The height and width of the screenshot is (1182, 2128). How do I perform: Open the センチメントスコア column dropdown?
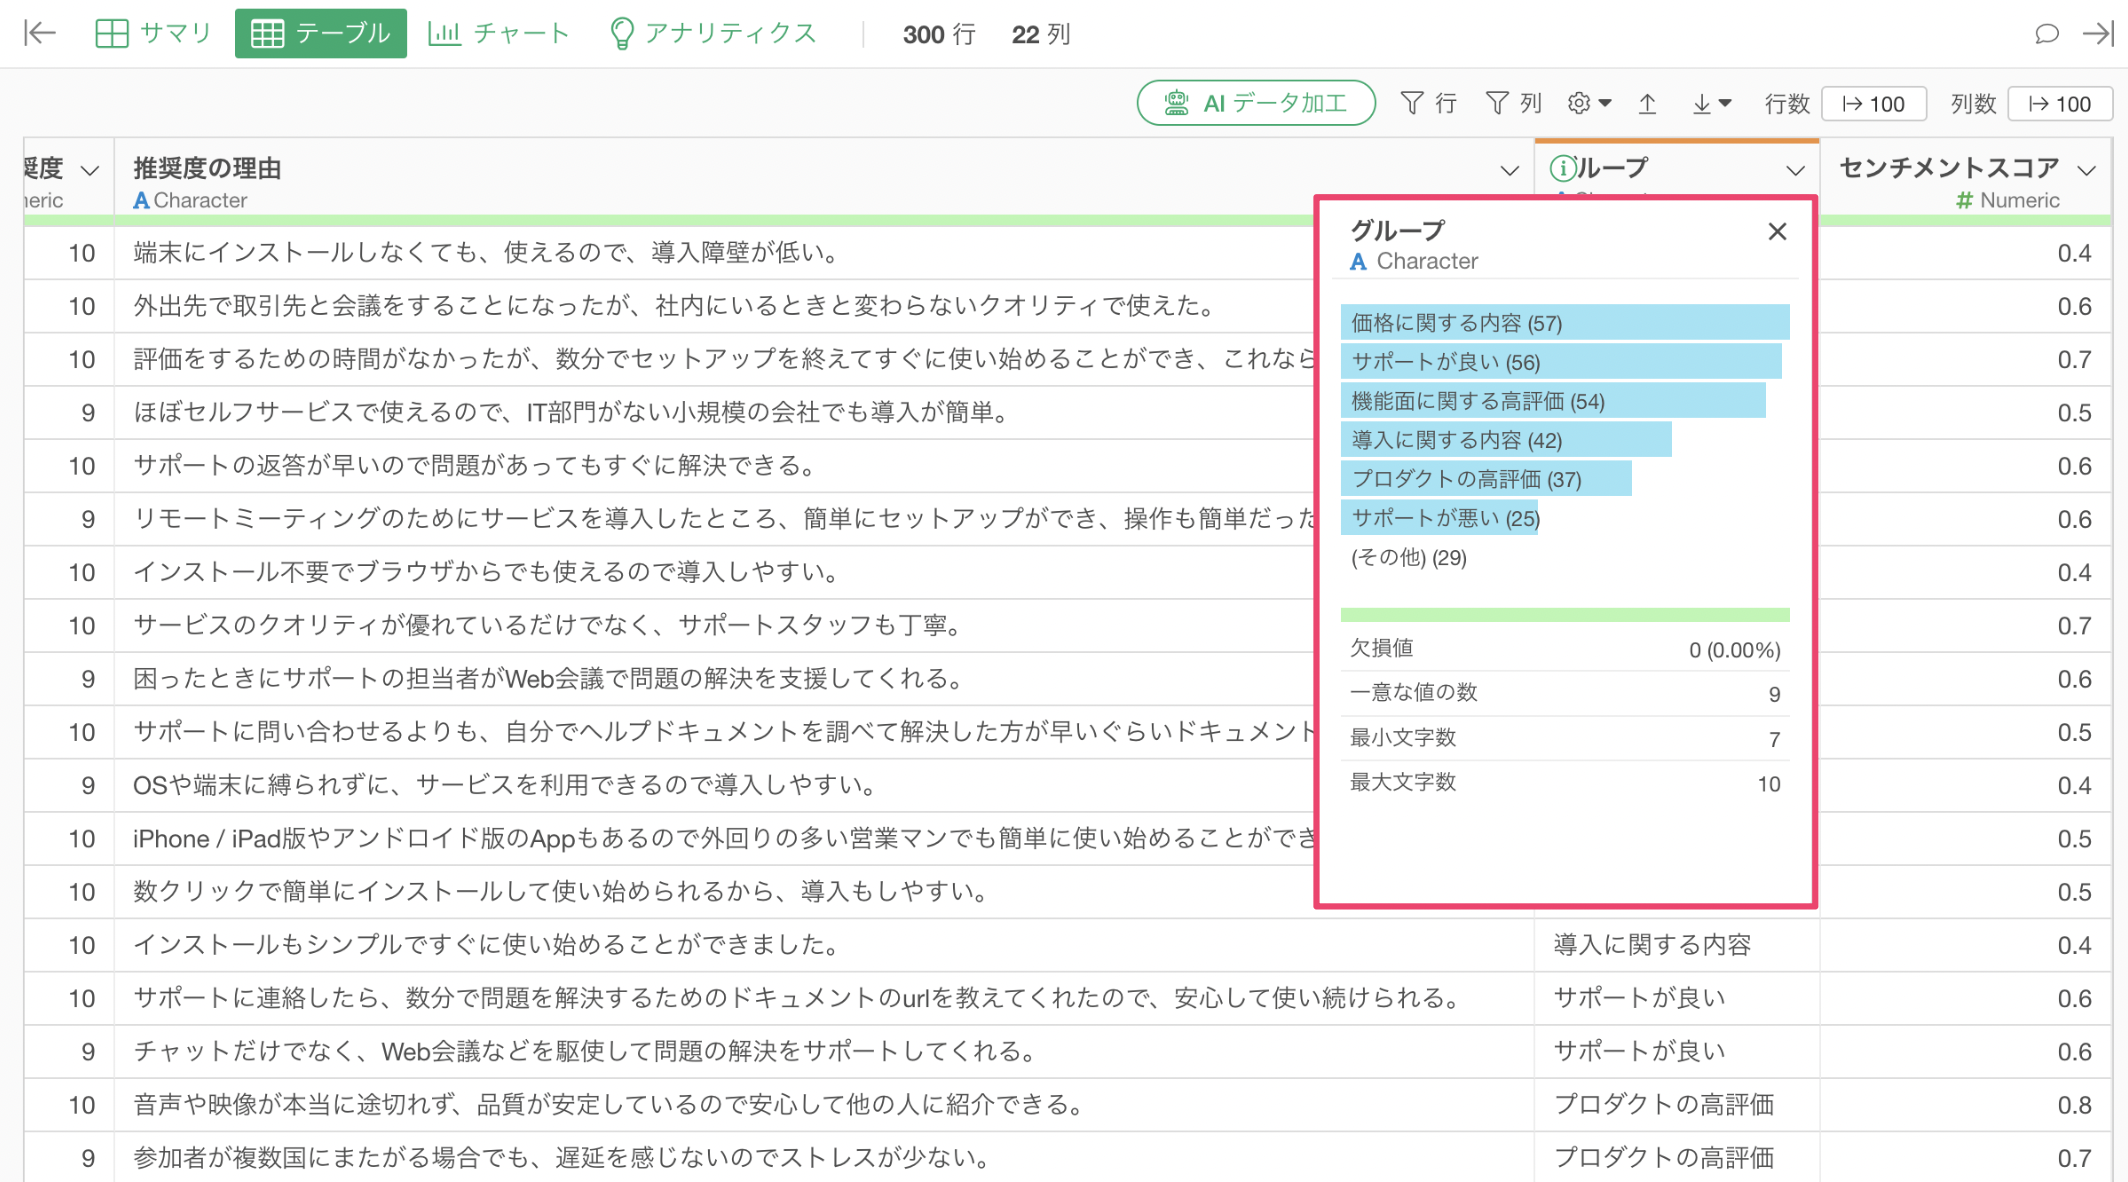(x=2086, y=171)
